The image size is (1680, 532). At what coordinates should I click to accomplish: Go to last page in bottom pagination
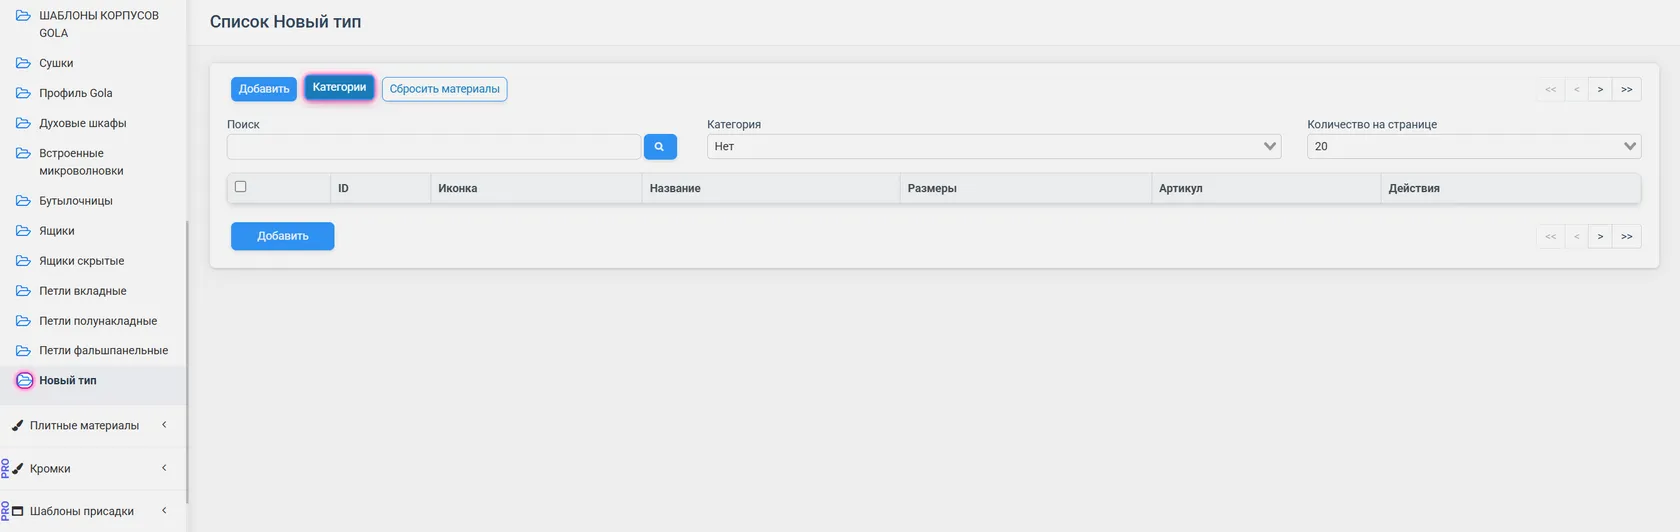click(x=1627, y=236)
